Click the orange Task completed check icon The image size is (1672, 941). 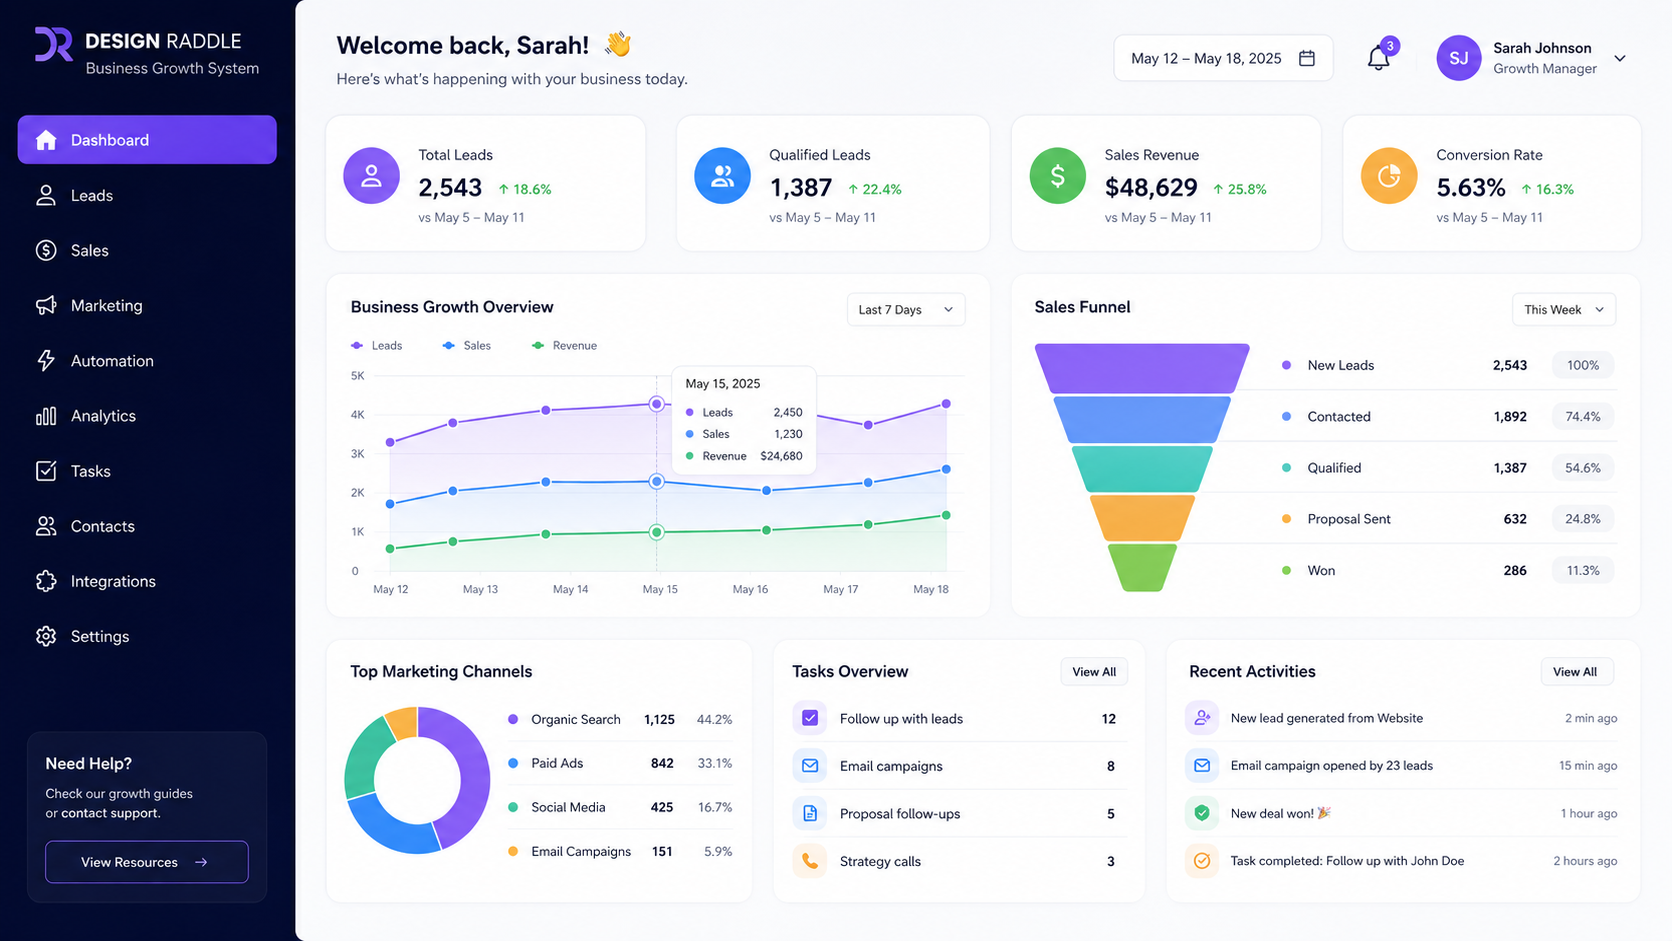1202,861
